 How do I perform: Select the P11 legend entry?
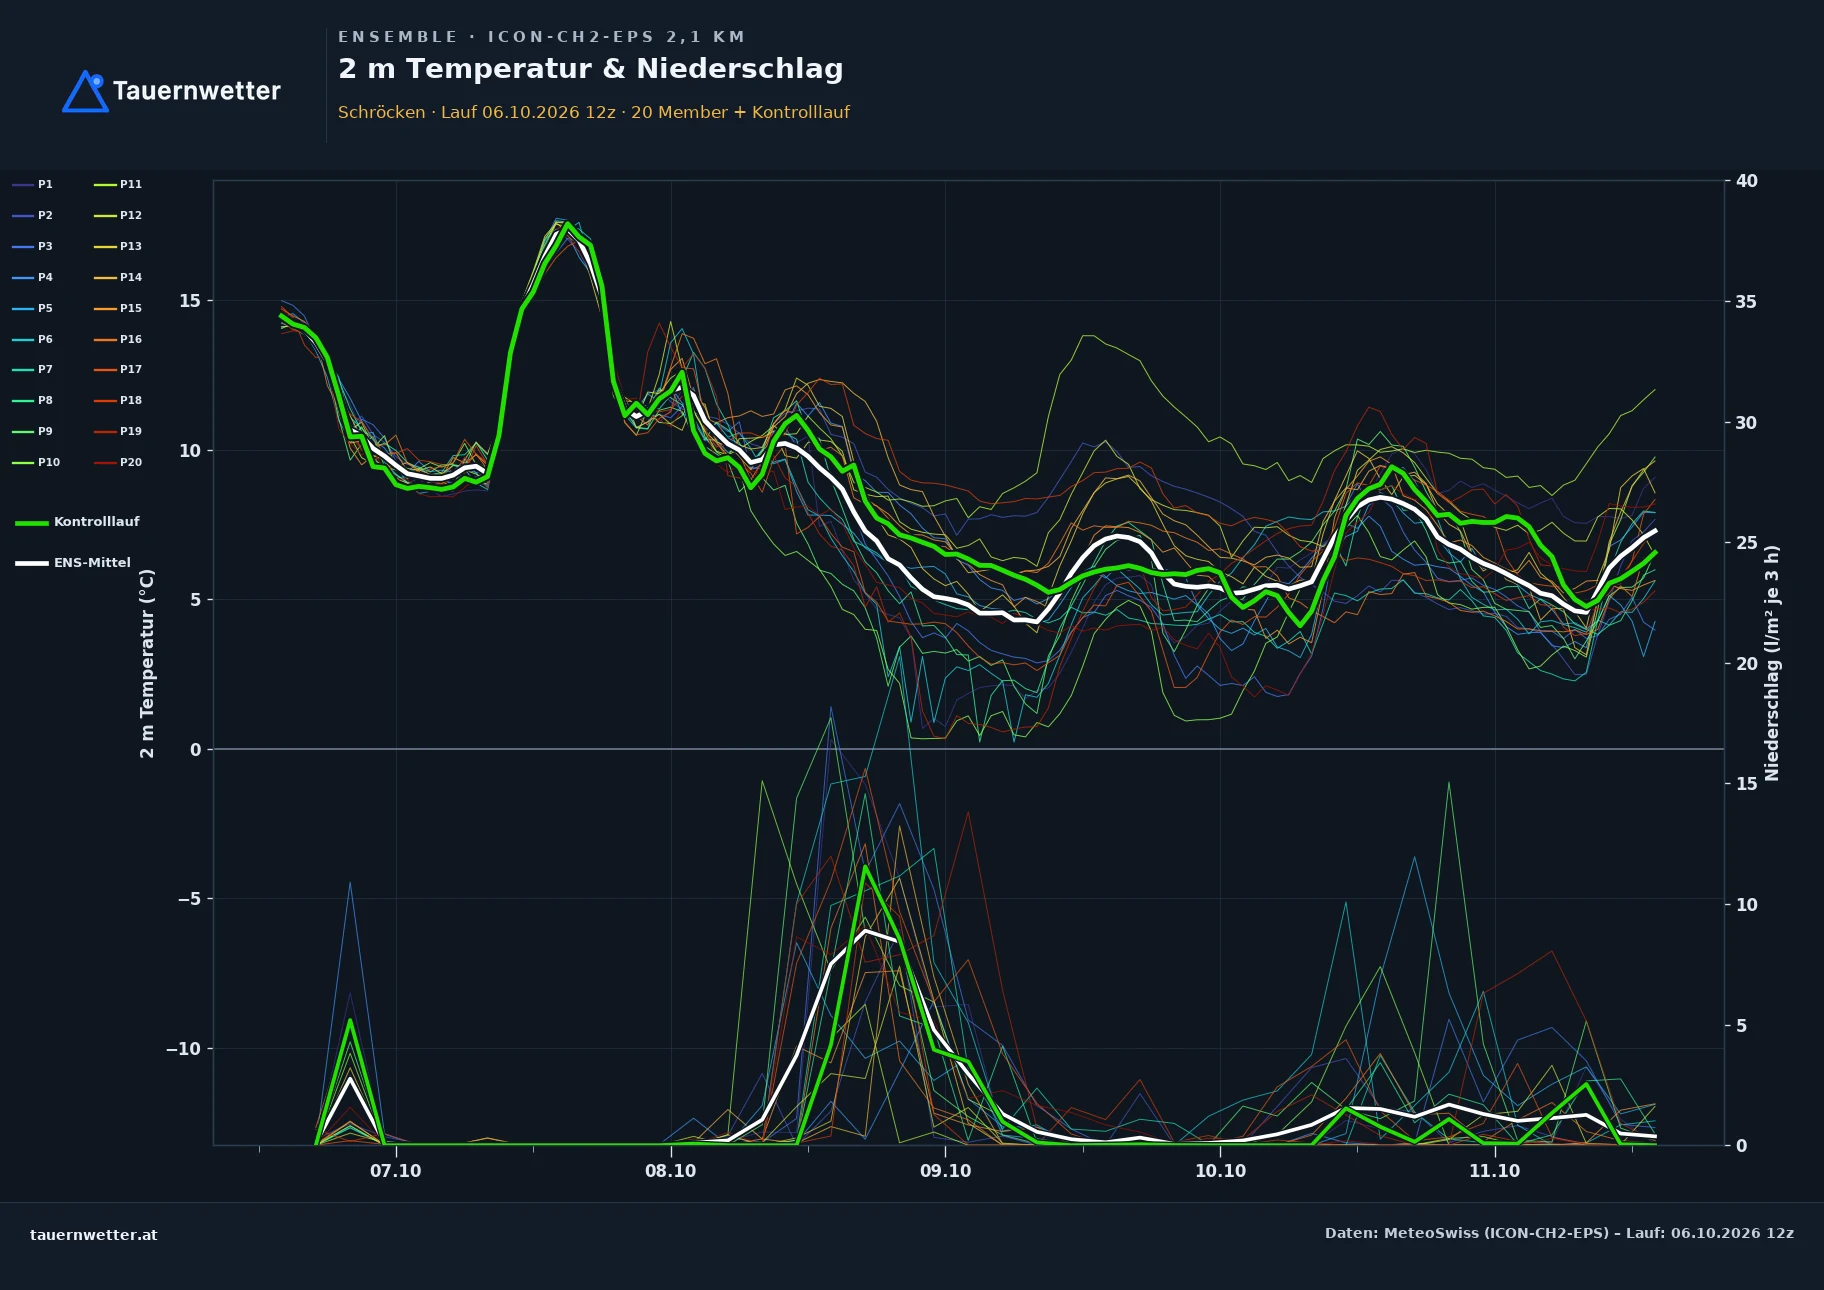coord(118,184)
